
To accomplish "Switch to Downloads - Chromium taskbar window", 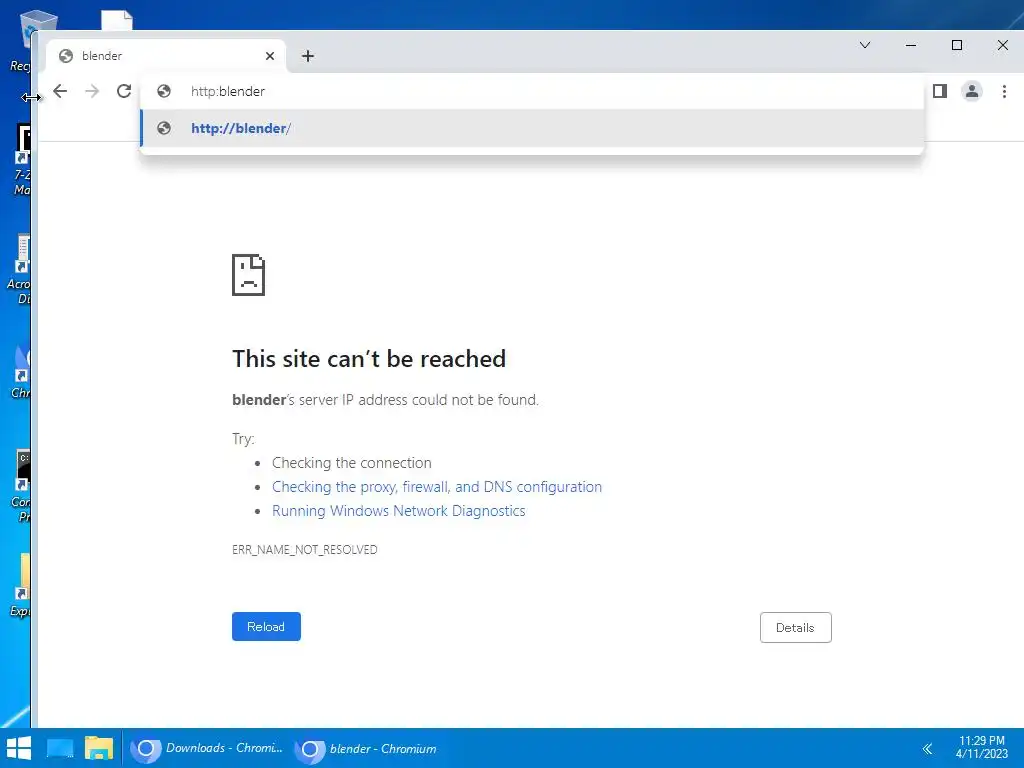I will (208, 748).
